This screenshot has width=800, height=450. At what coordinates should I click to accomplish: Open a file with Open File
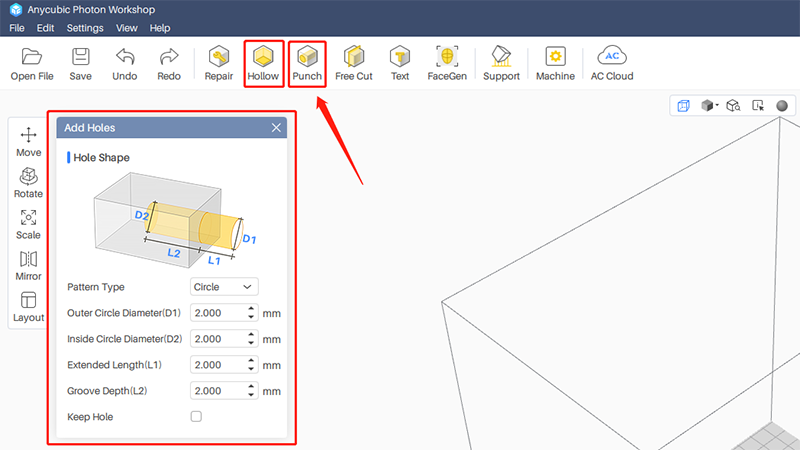tap(32, 64)
